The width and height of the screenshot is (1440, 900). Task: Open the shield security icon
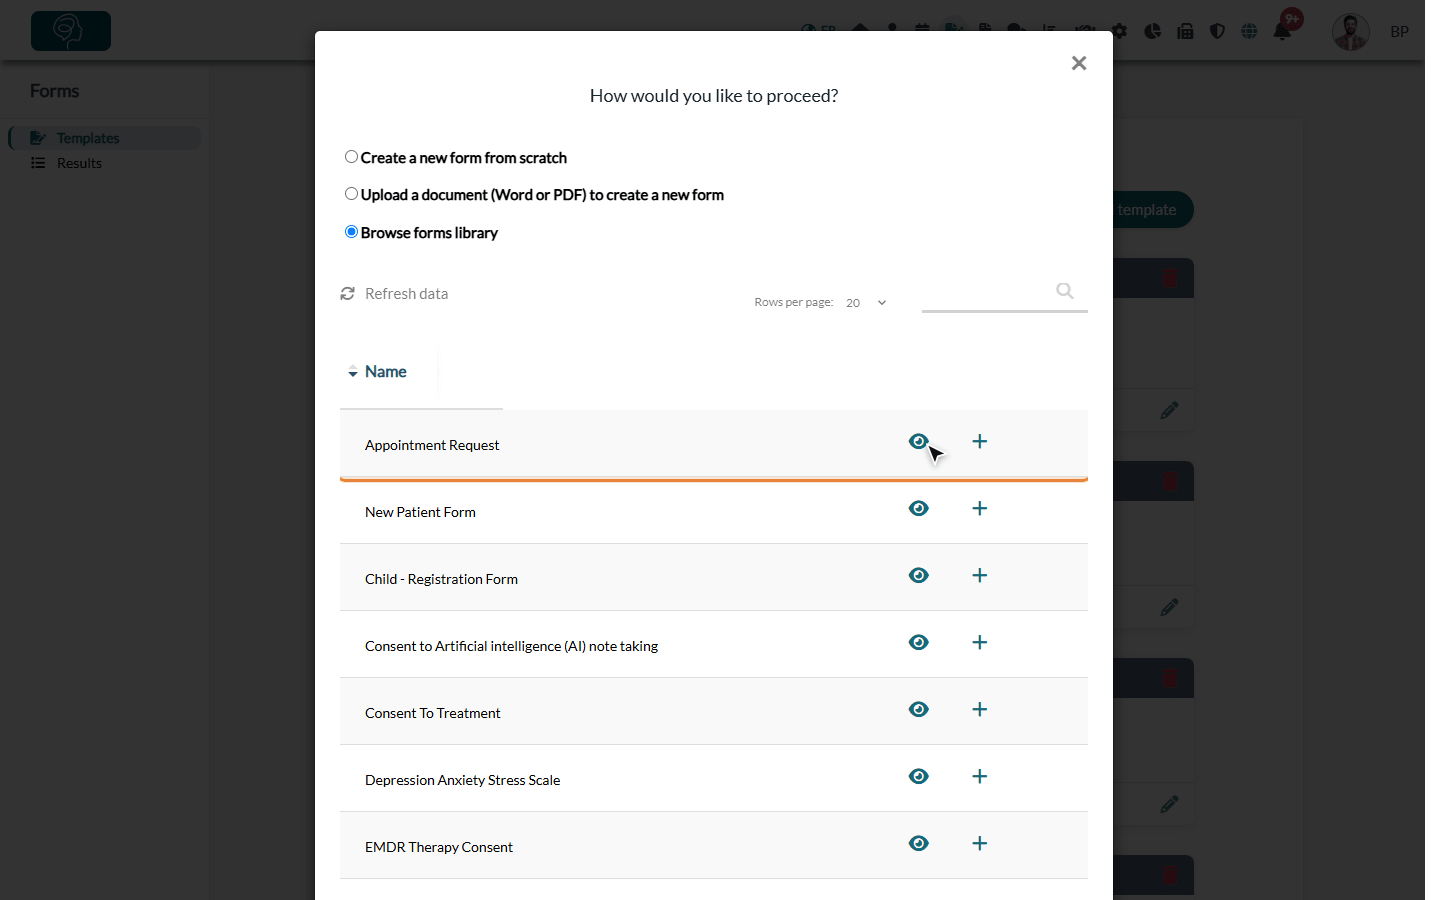point(1217,31)
